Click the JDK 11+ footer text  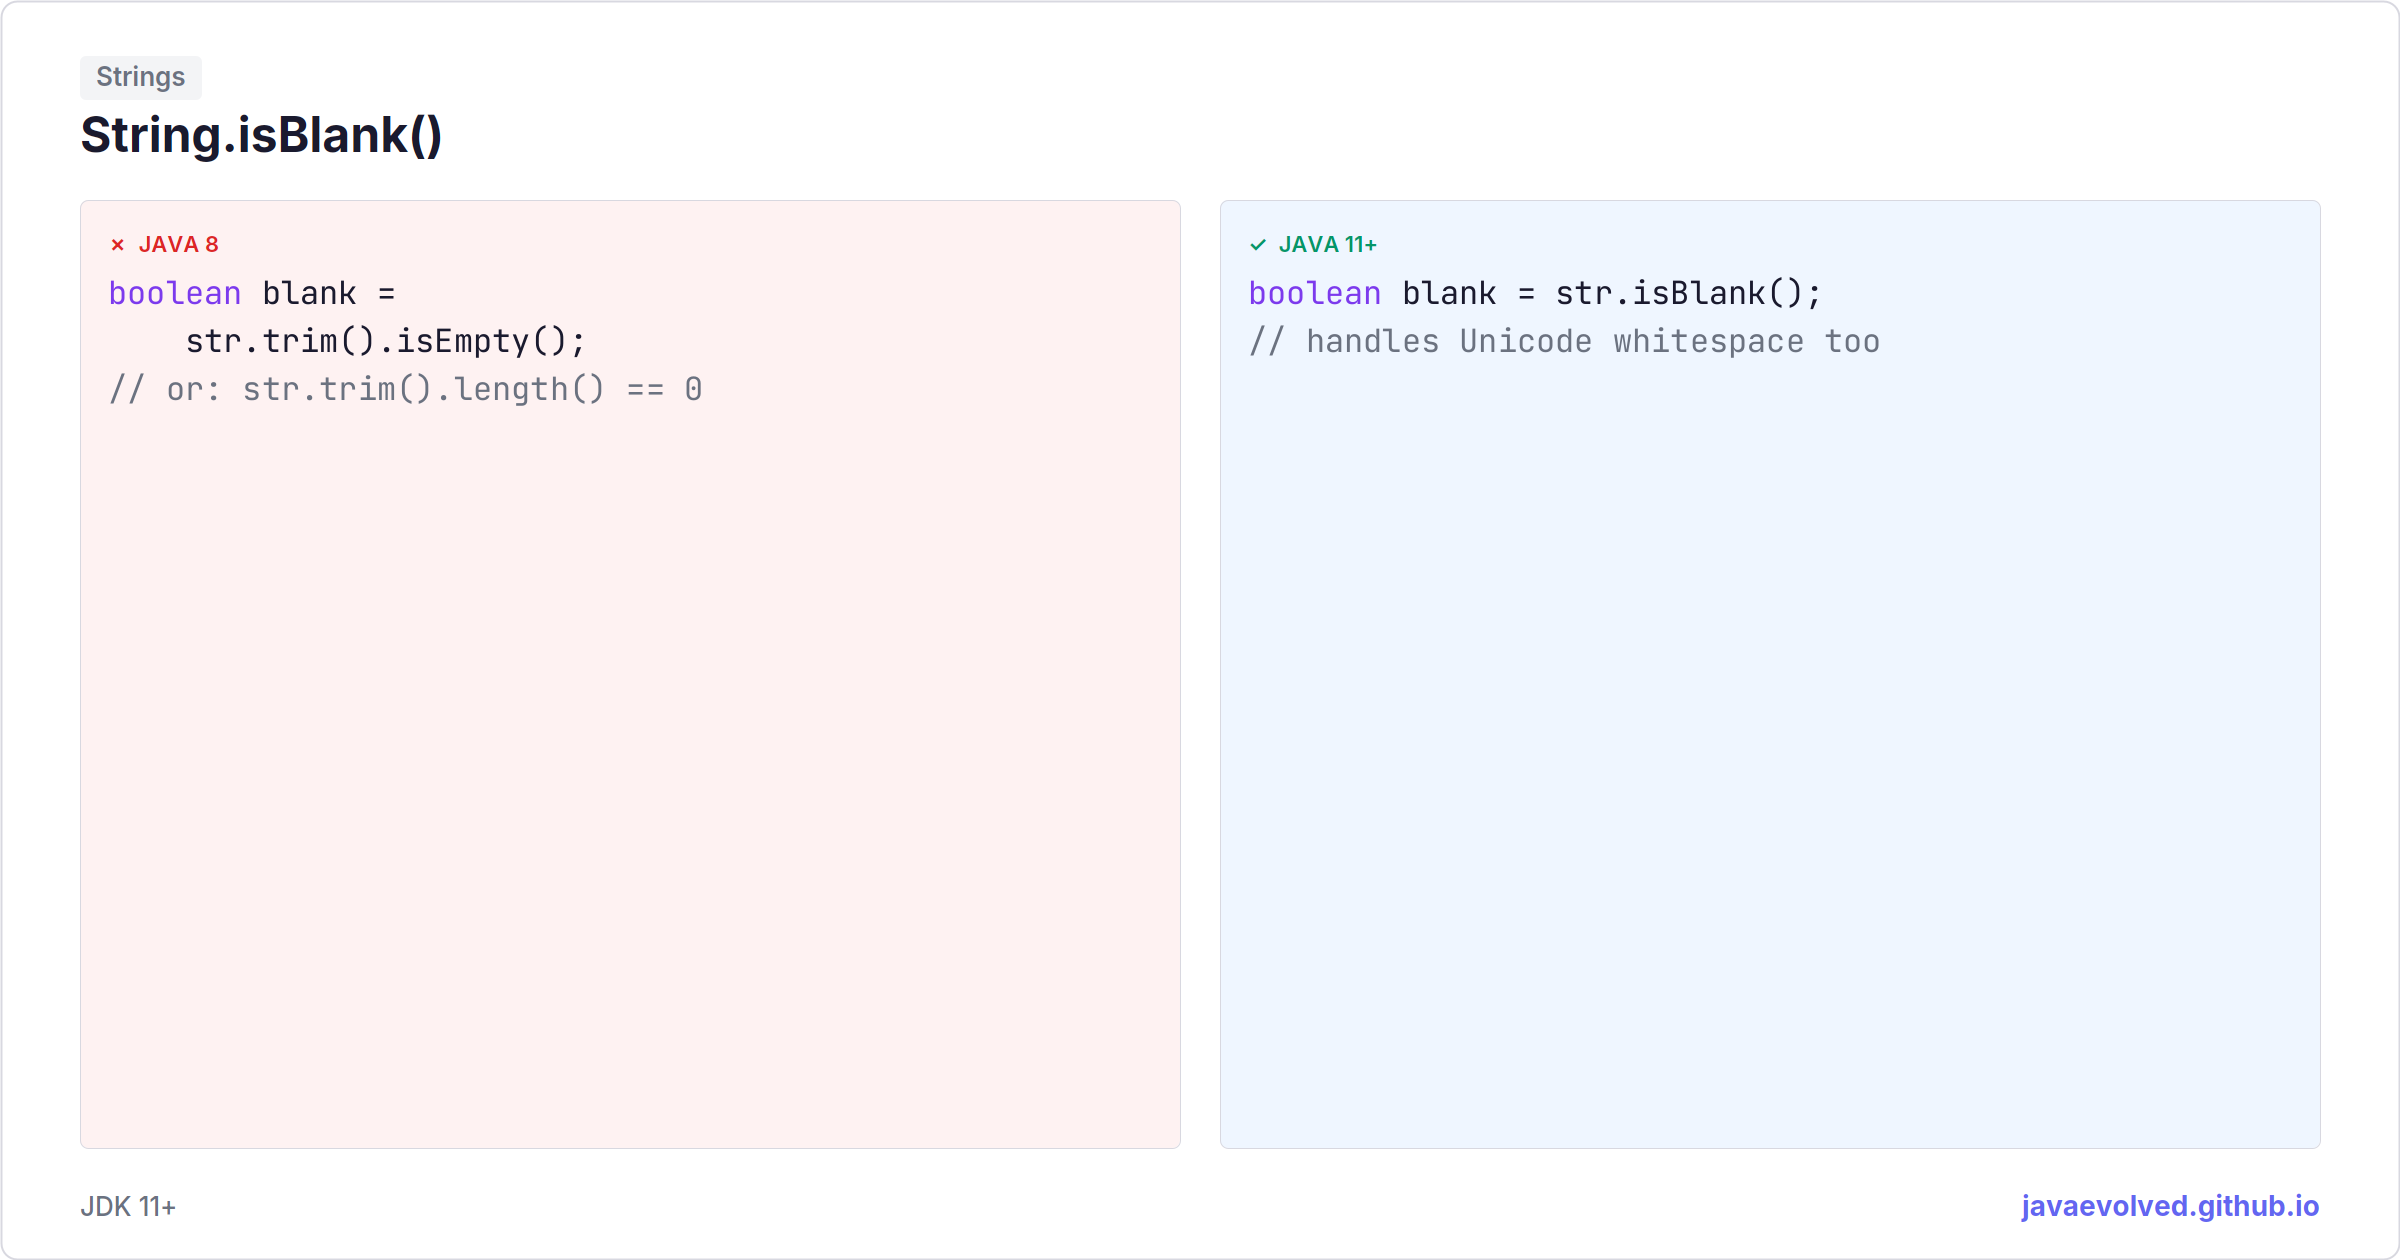[128, 1207]
